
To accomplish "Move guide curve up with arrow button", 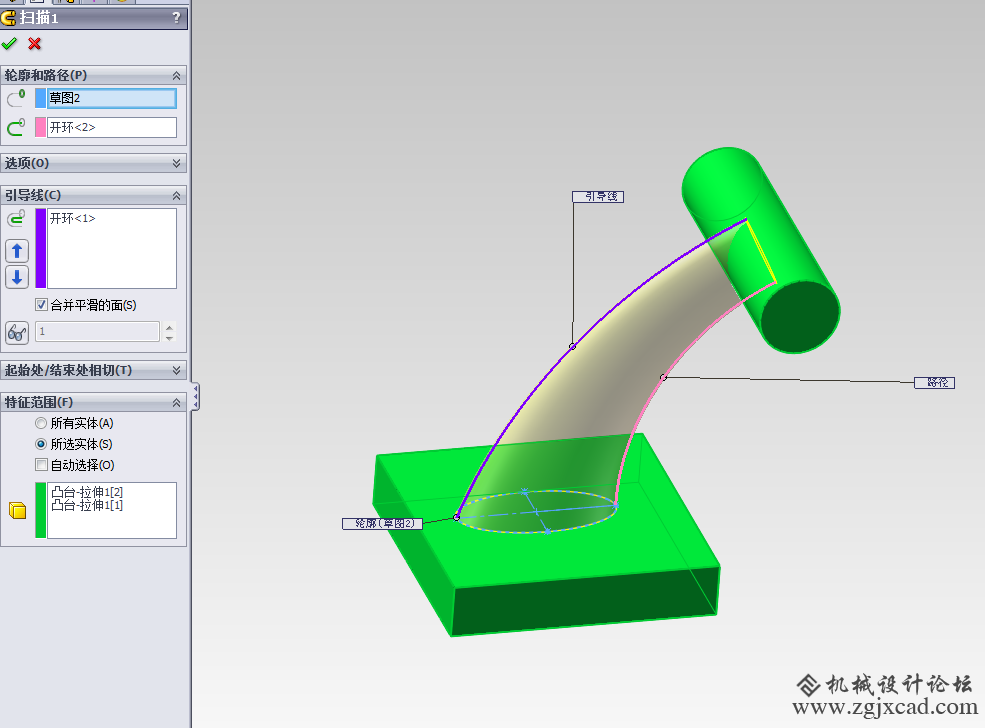I will (17, 251).
